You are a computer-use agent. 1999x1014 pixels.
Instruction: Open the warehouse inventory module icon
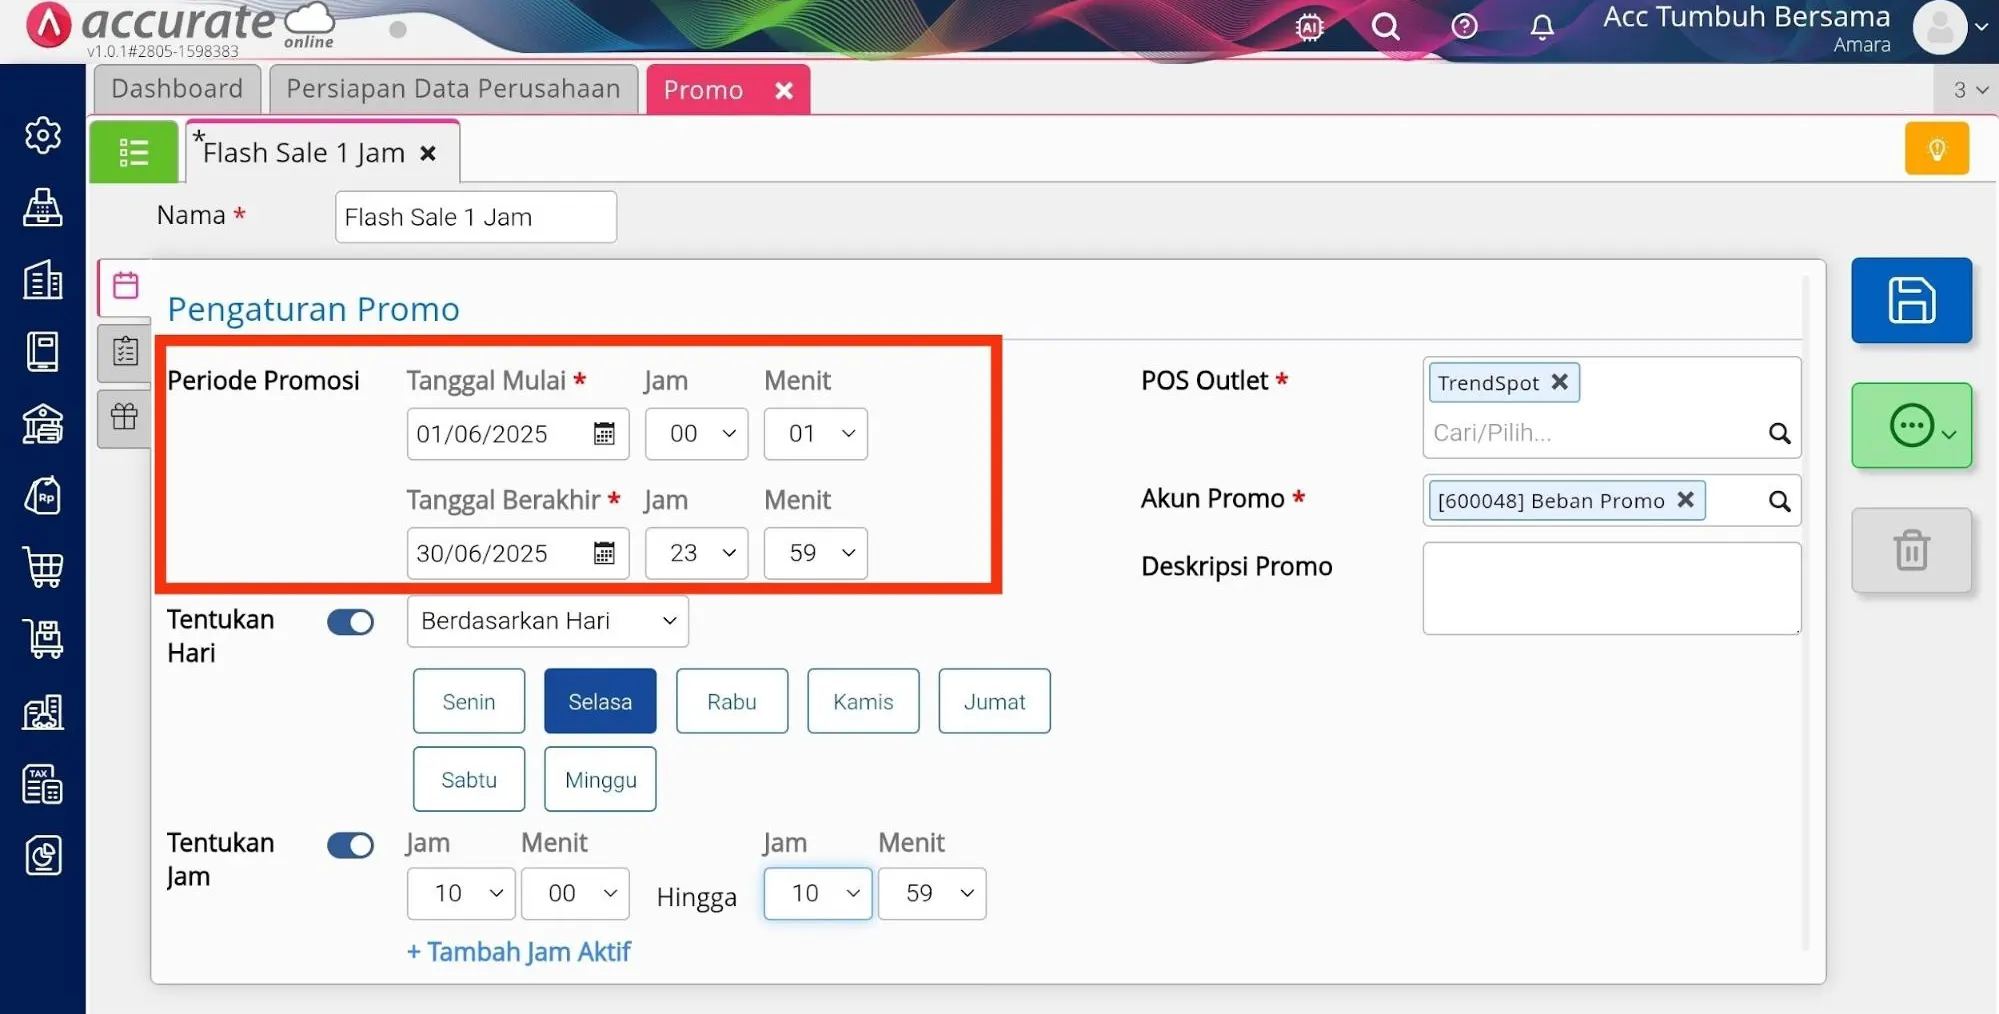(x=43, y=712)
